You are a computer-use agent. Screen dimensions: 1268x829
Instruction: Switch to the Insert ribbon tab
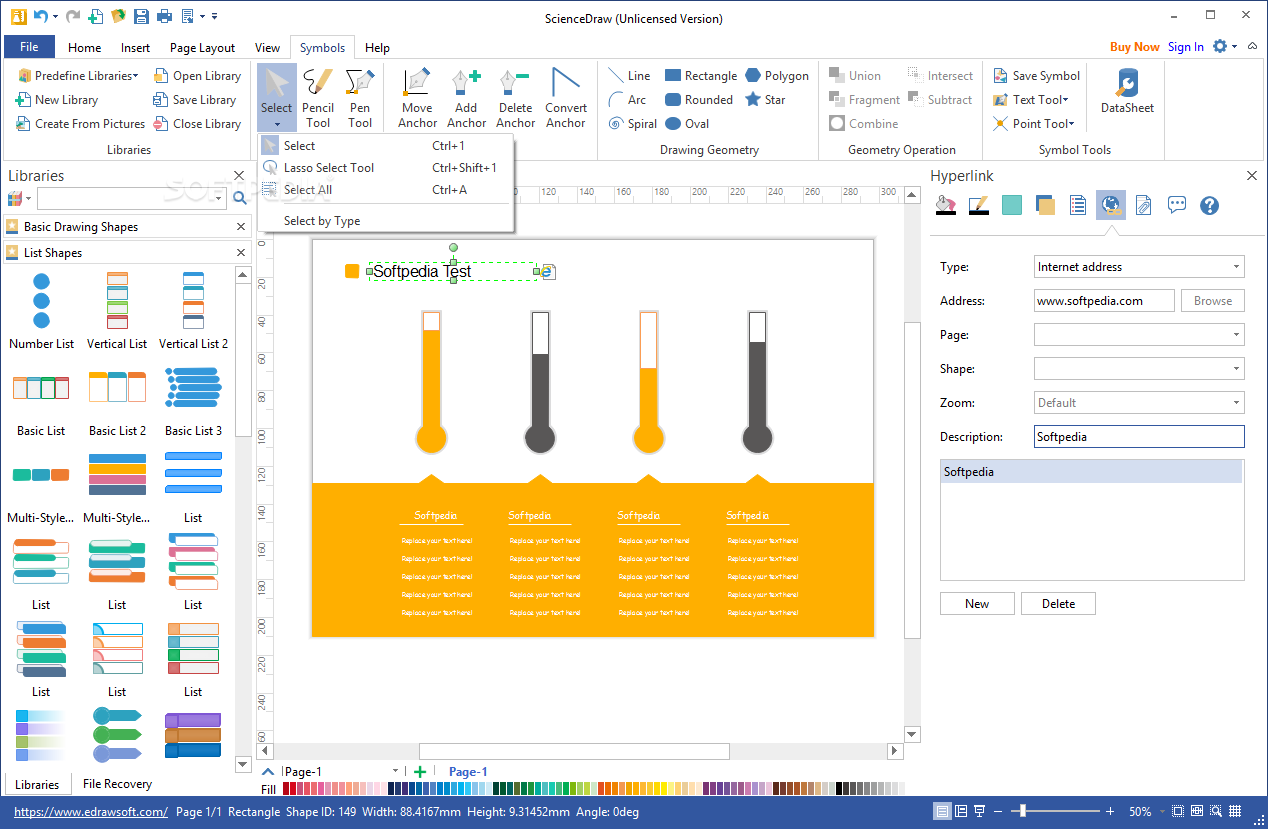[135, 47]
